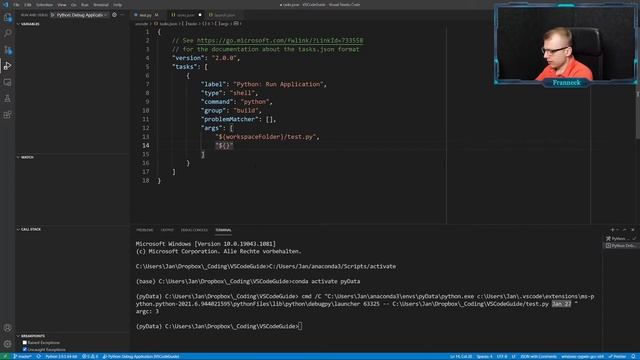The width and height of the screenshot is (640, 360).
Task: Select Python terminal entry in terminal list
Action: (620, 239)
